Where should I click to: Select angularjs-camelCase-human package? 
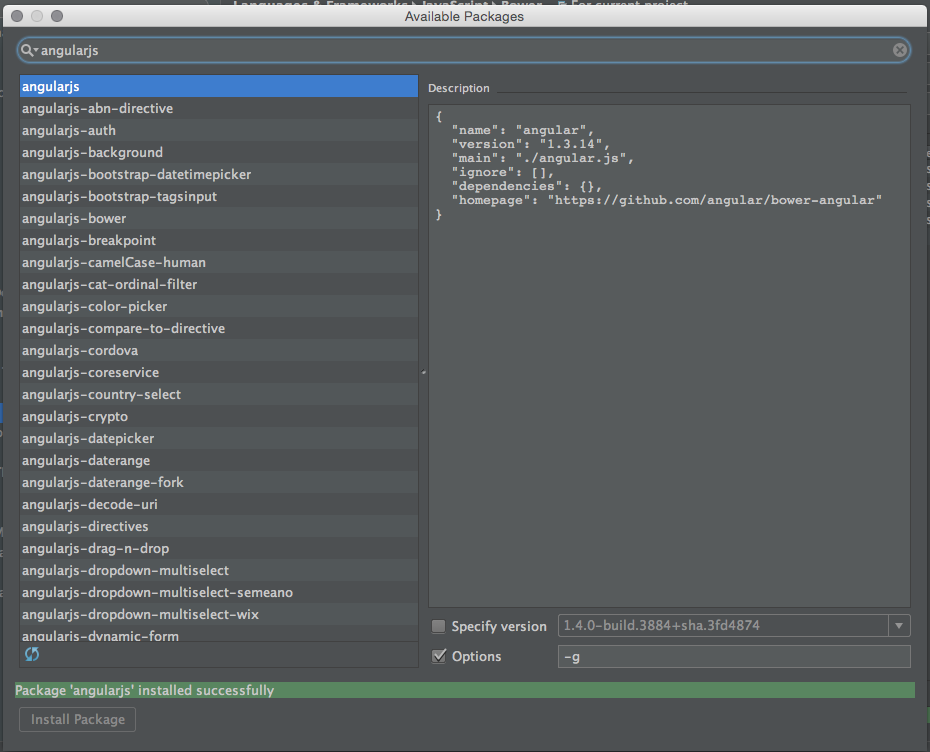(219, 262)
